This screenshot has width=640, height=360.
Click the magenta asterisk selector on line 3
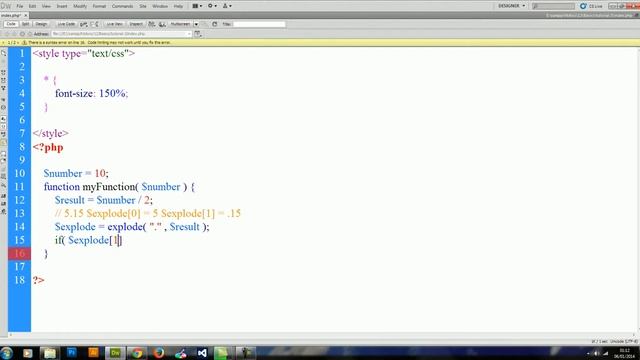coord(46,79)
